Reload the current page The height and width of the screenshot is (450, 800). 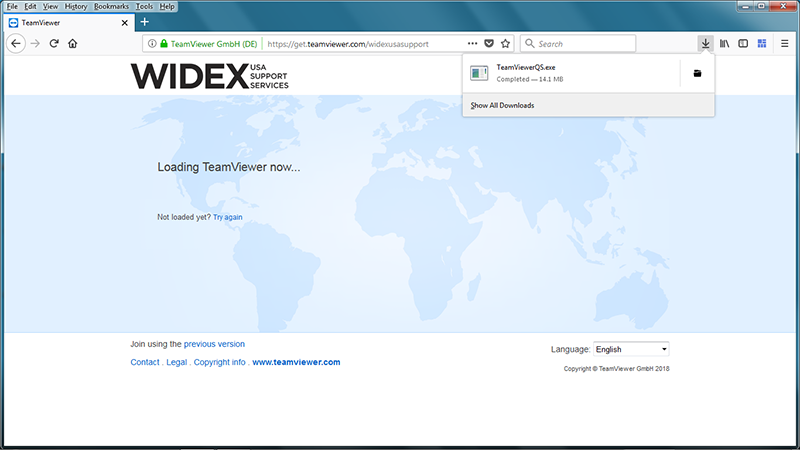pos(53,44)
